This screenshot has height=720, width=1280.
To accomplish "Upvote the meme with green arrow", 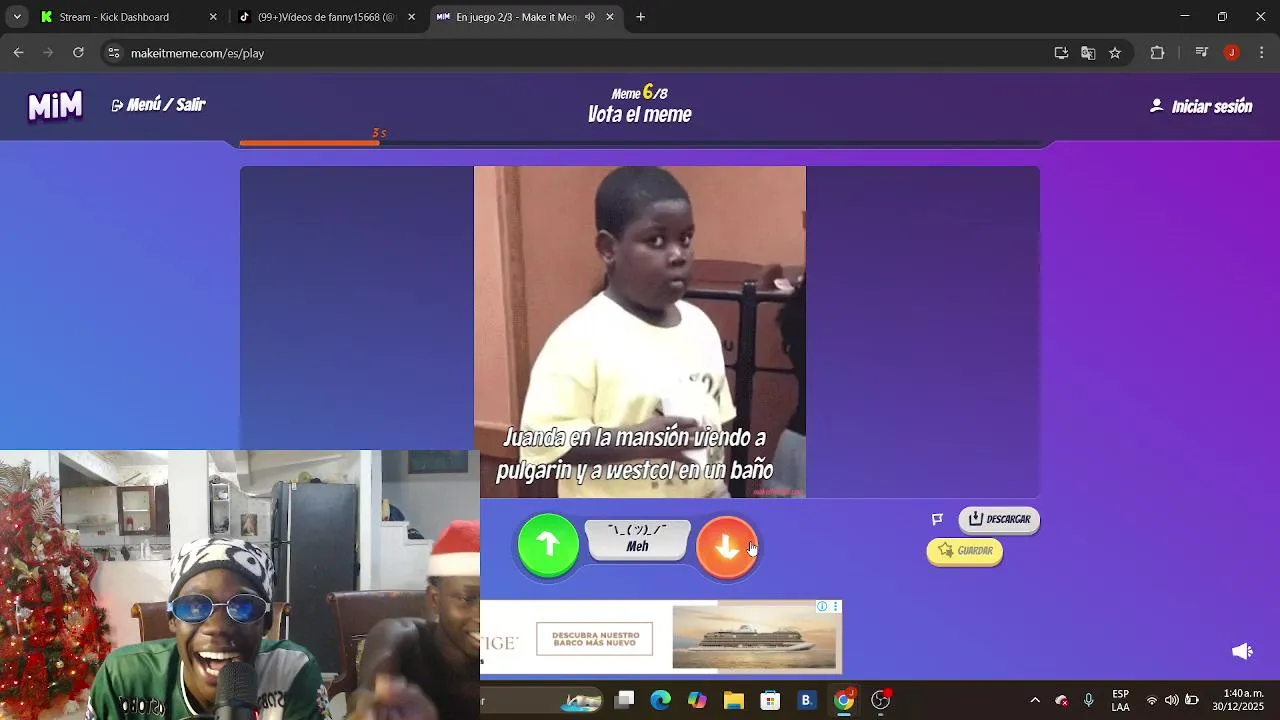I will tap(548, 545).
